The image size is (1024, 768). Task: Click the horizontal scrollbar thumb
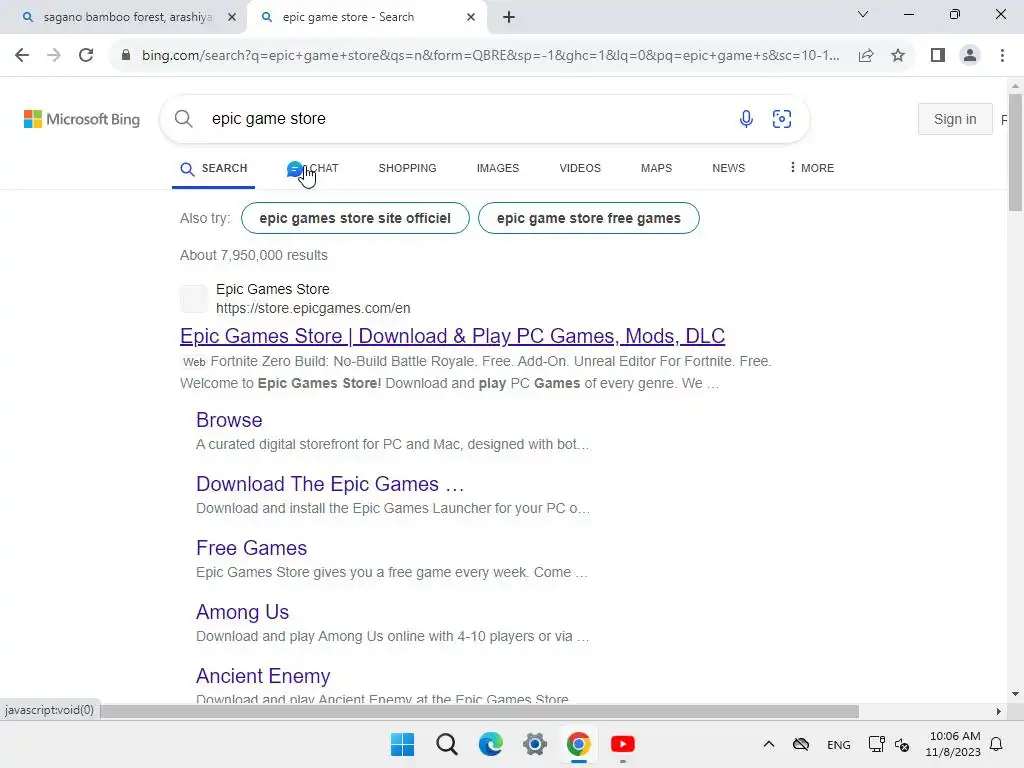click(479, 711)
